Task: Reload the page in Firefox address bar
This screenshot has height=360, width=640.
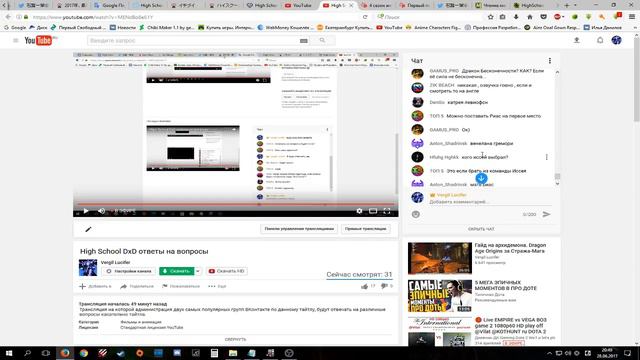Action: (365, 17)
